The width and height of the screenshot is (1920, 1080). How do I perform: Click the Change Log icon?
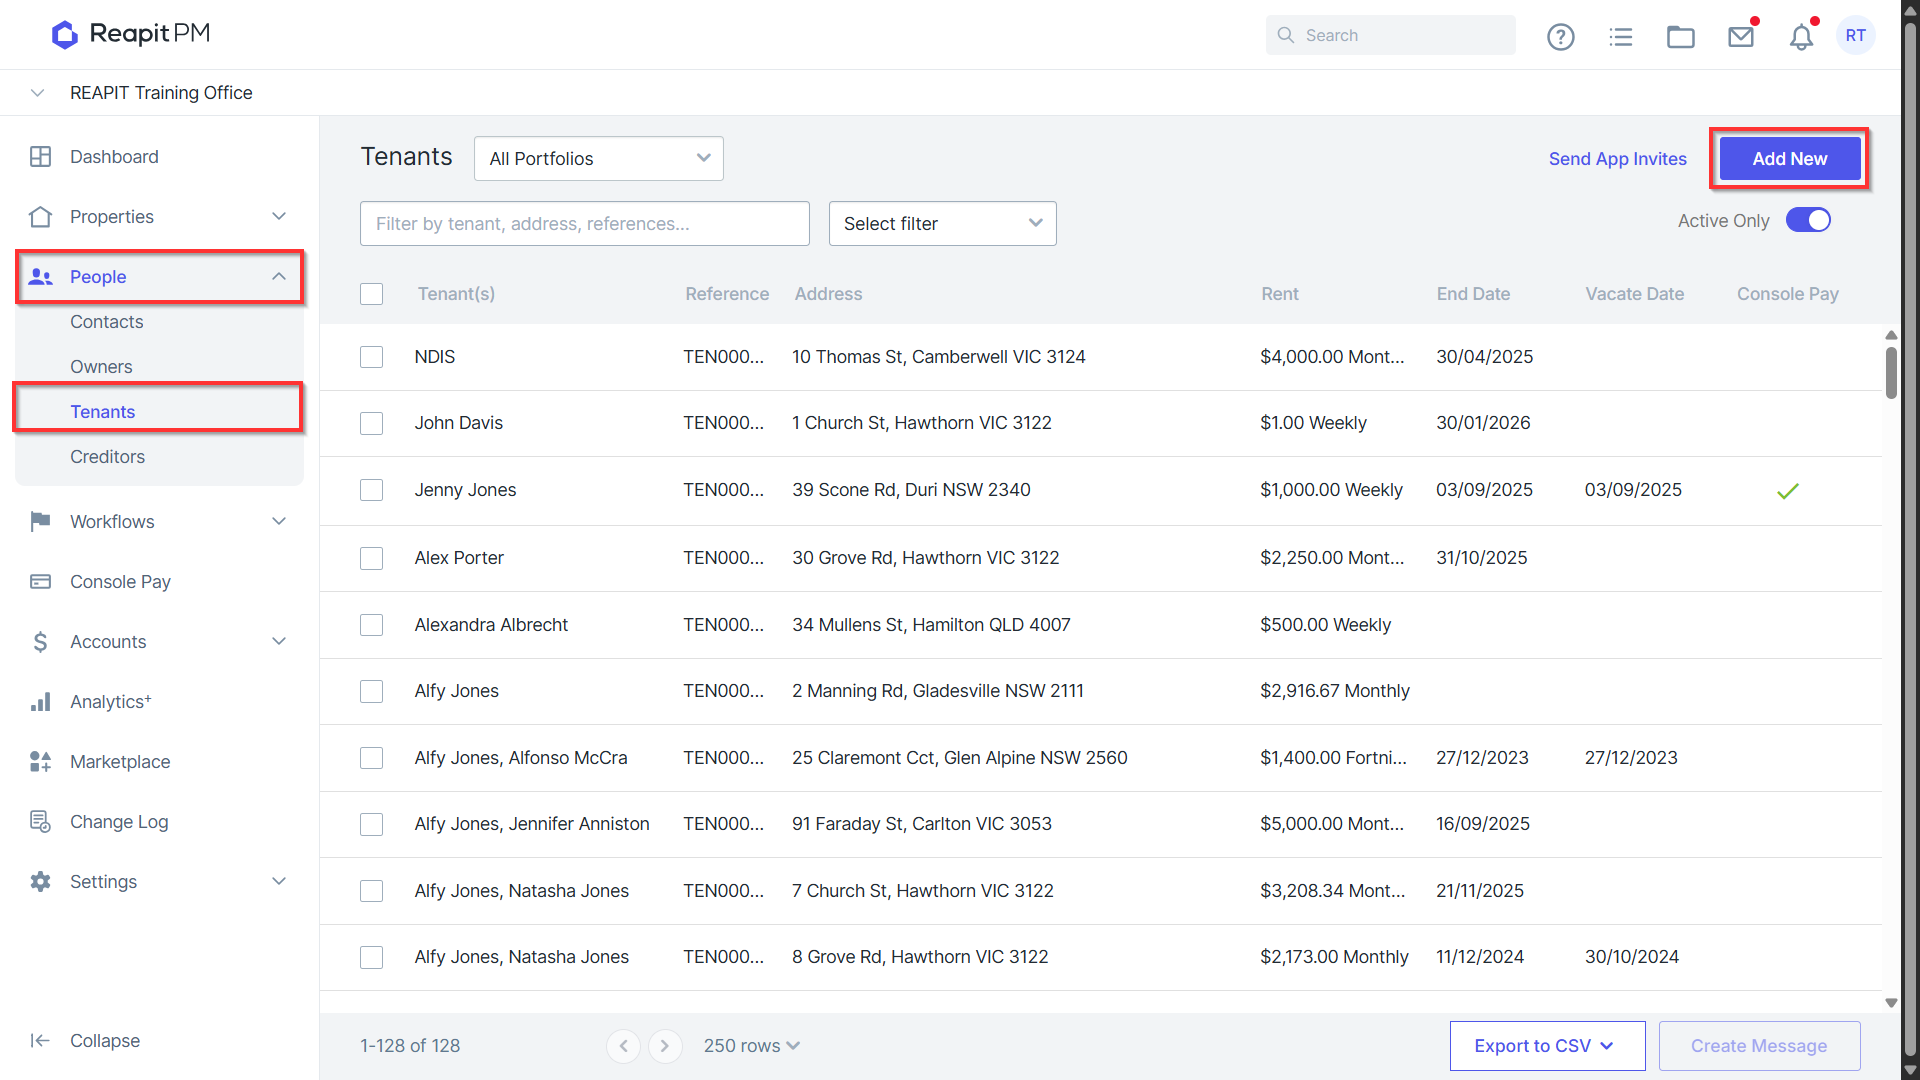tap(40, 821)
